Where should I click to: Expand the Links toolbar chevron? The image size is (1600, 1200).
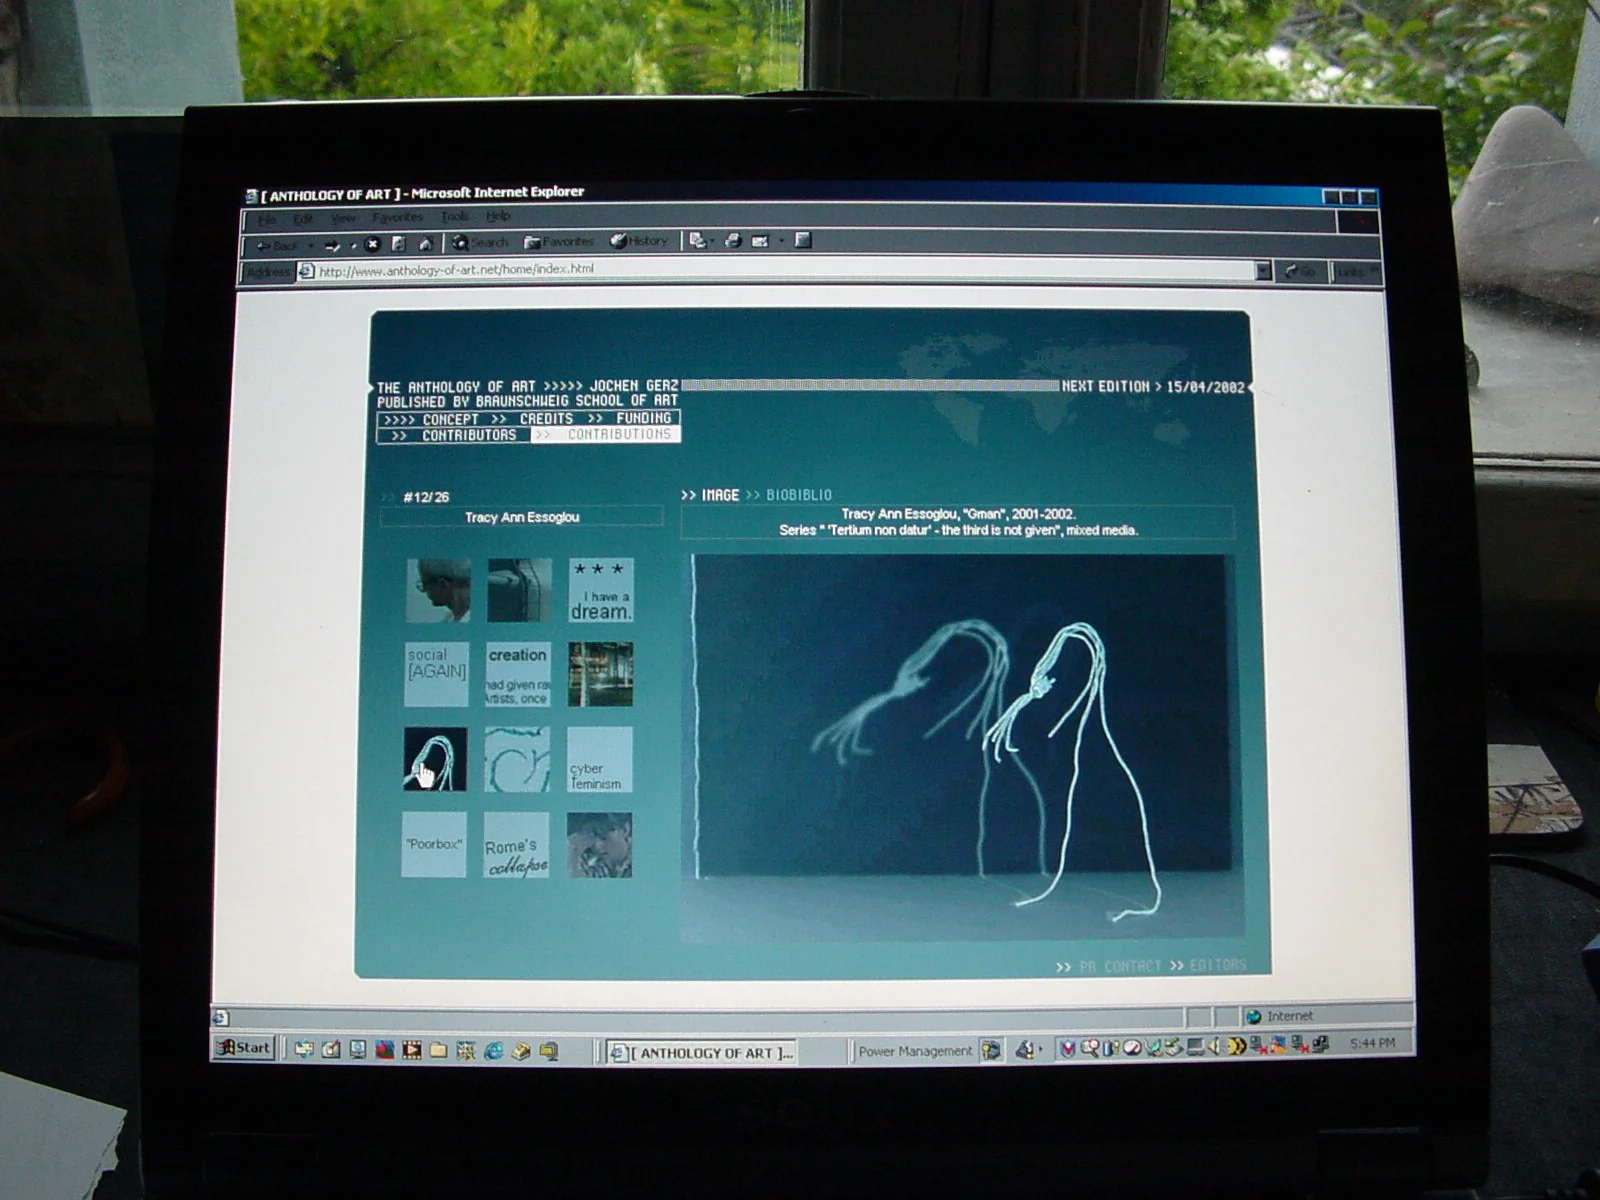click(x=1375, y=271)
